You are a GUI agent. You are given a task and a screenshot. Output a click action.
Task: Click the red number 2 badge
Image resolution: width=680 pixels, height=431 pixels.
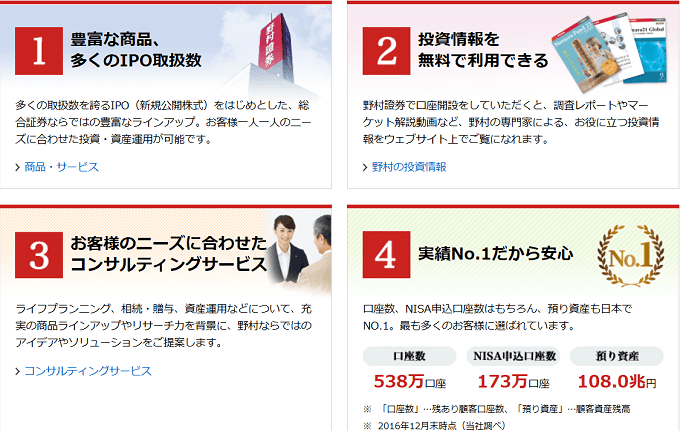coord(386,51)
